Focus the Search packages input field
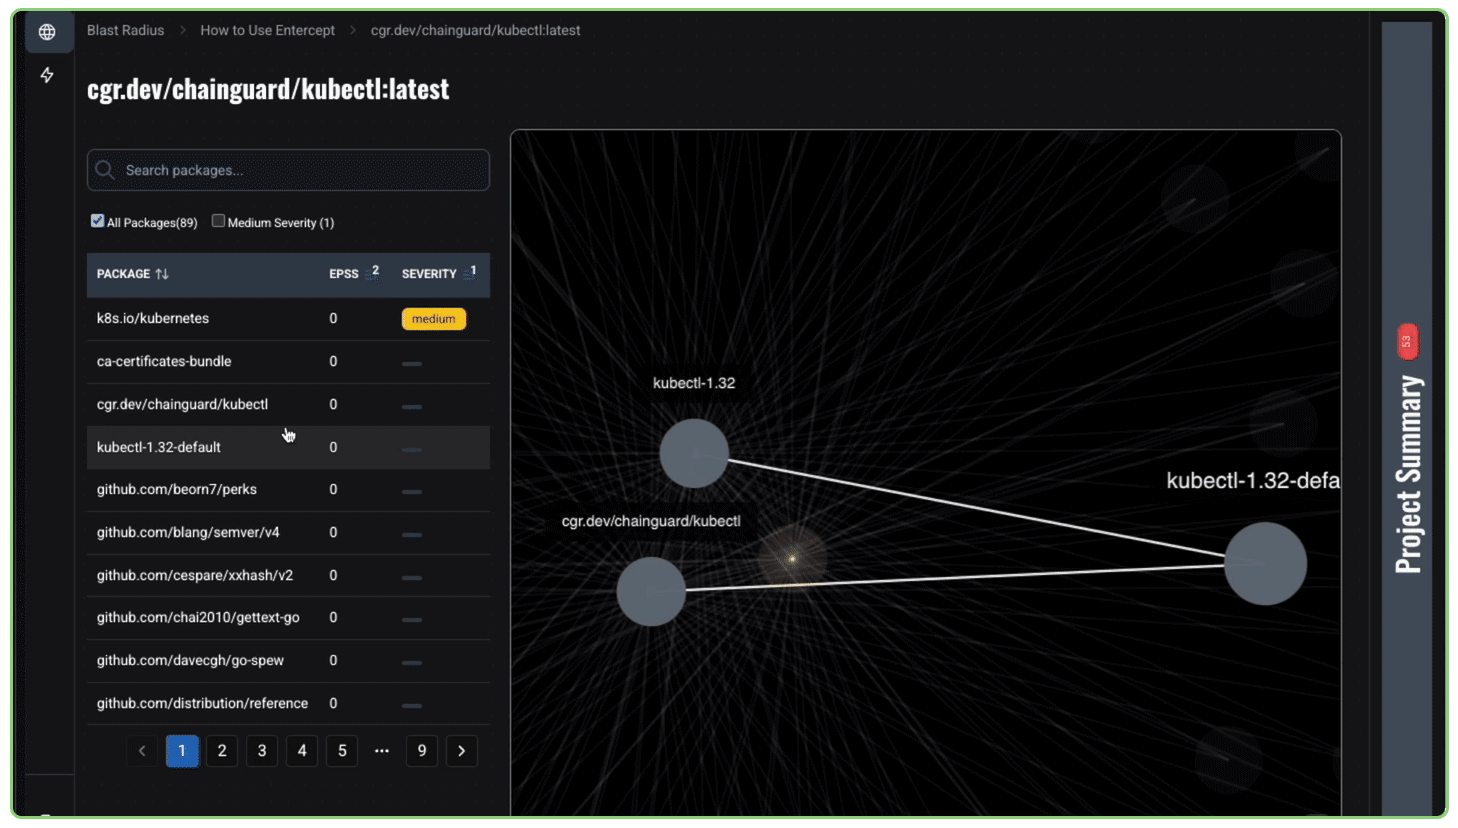Viewport: 1458px width, 828px height. [x=288, y=170]
